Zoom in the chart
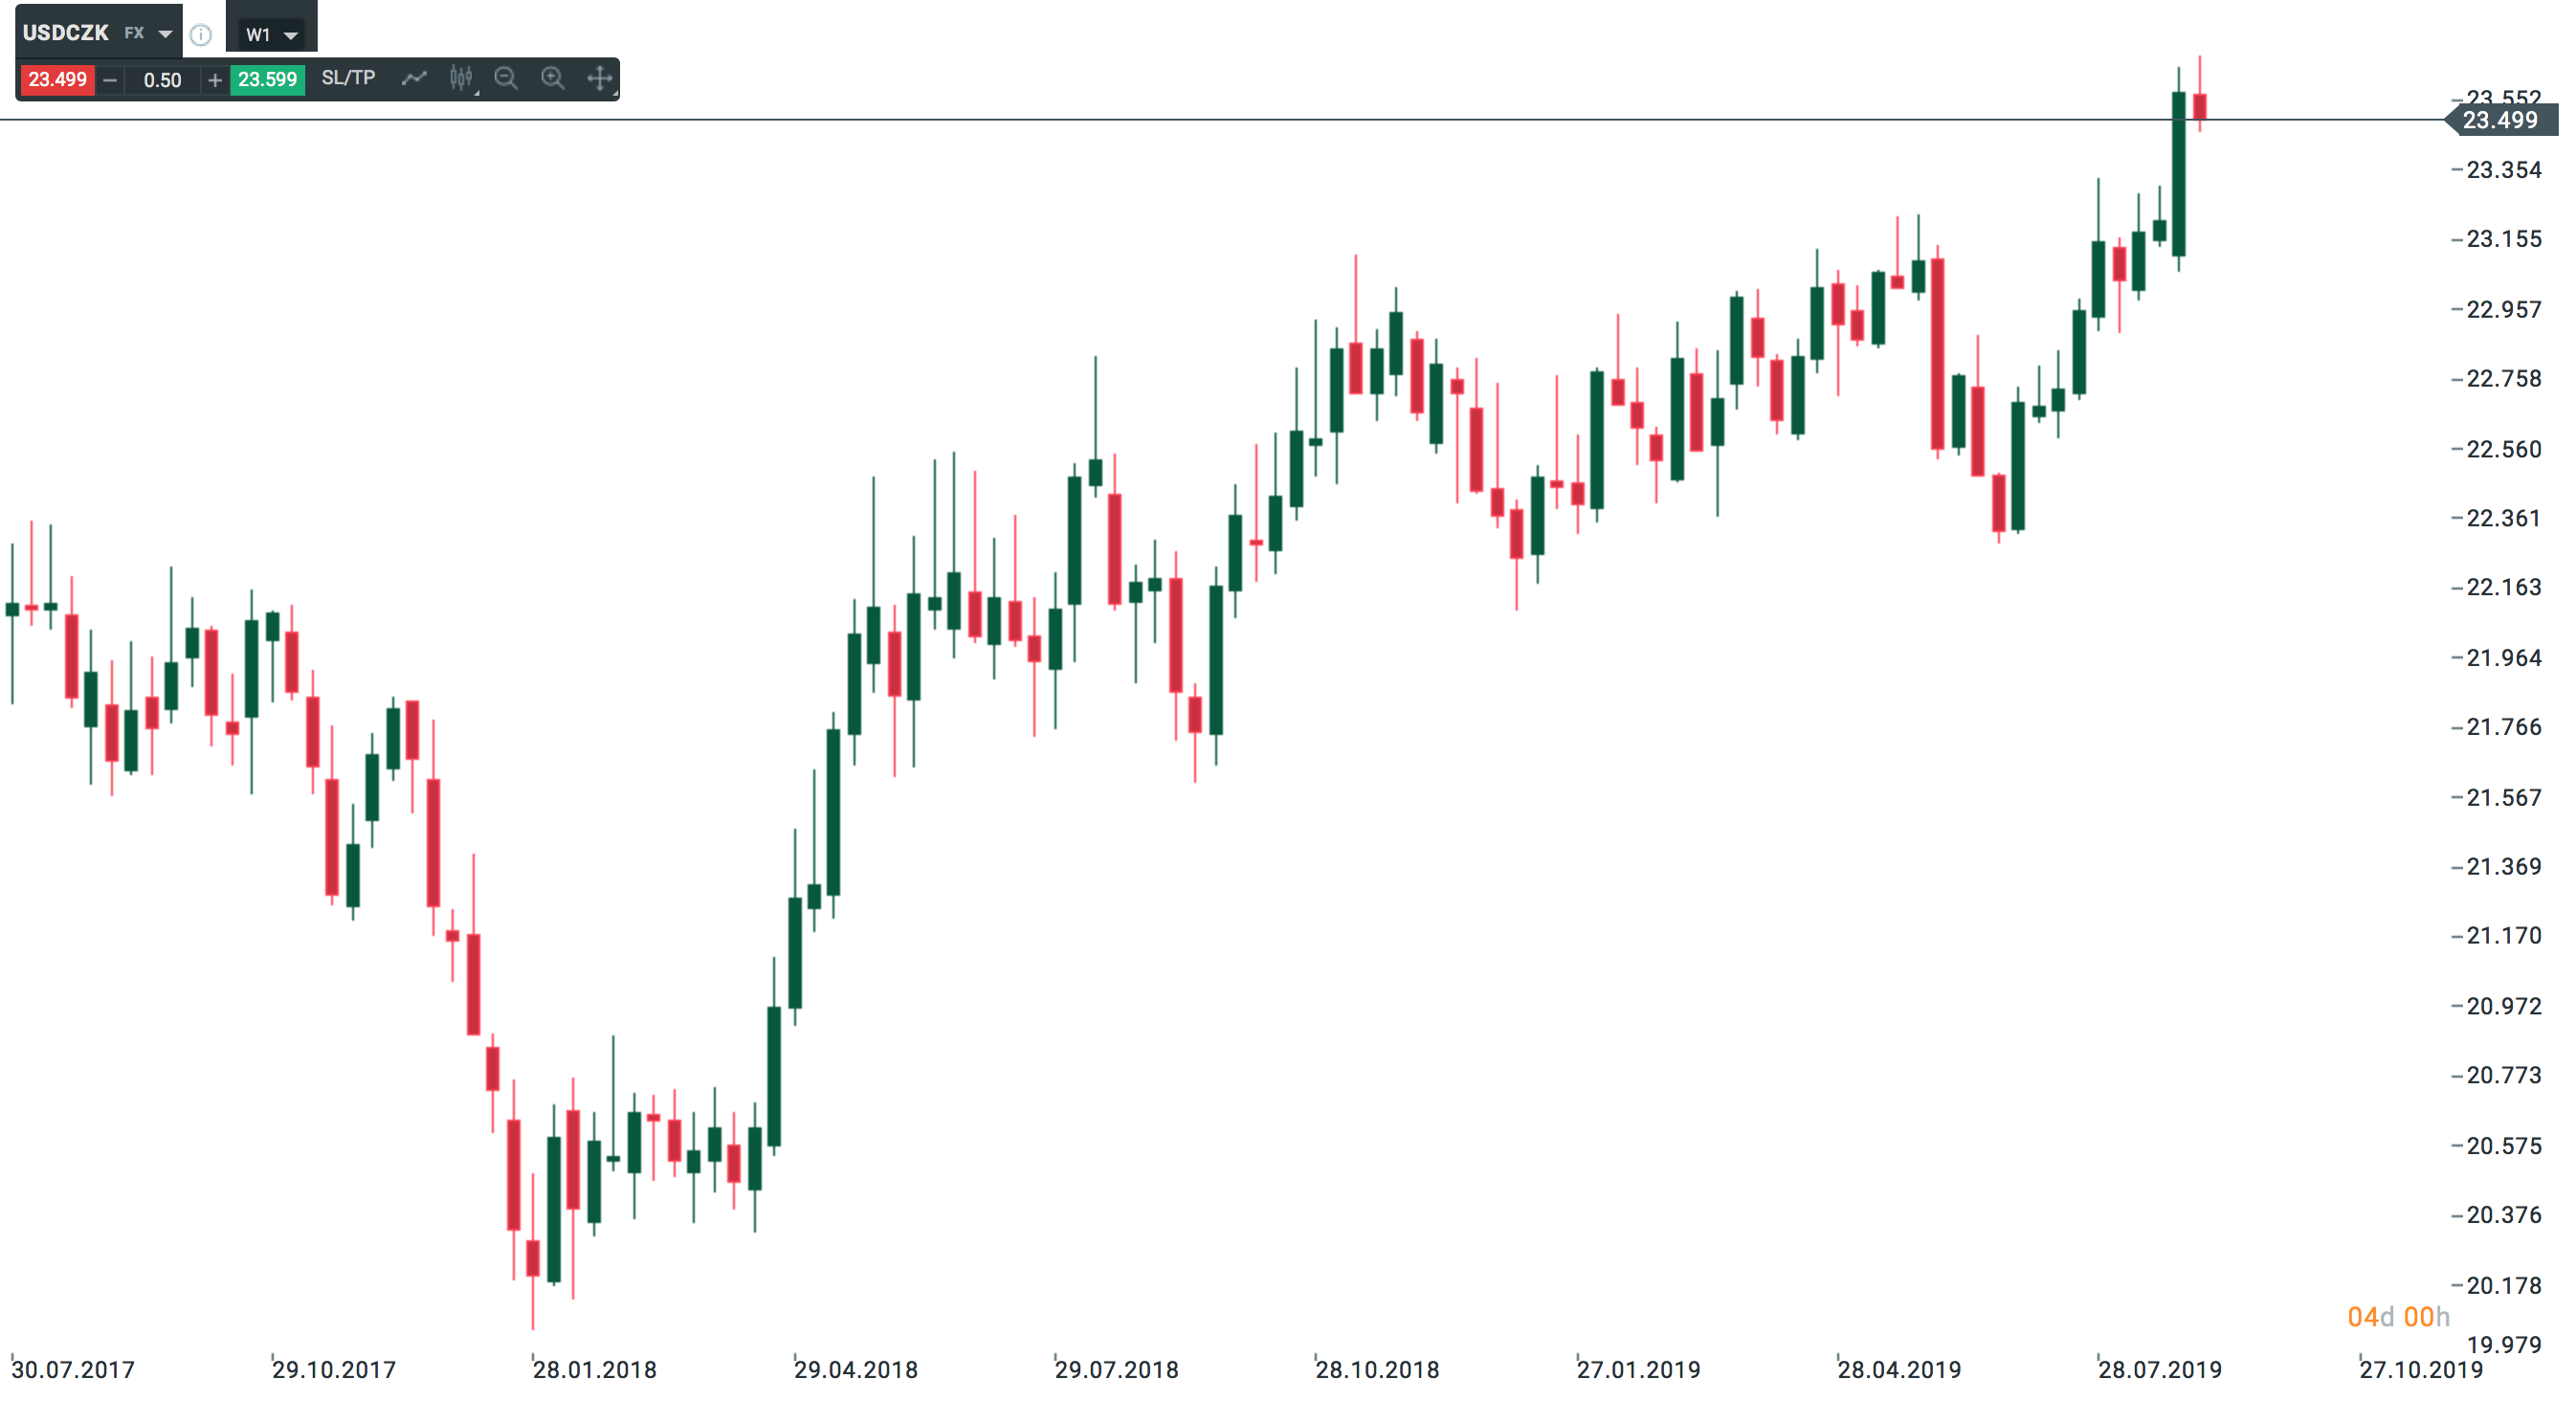 click(553, 78)
